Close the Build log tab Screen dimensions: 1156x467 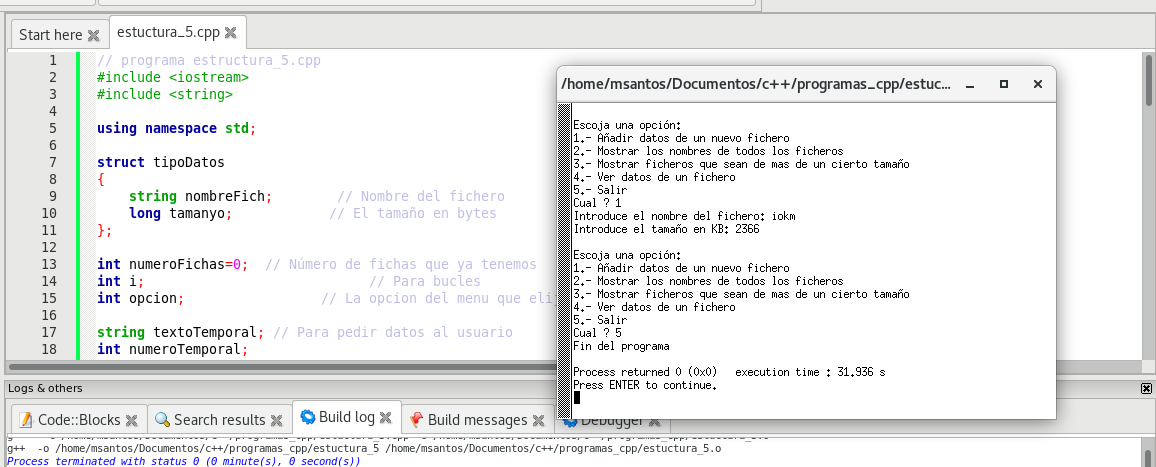pyautogui.click(x=387, y=417)
